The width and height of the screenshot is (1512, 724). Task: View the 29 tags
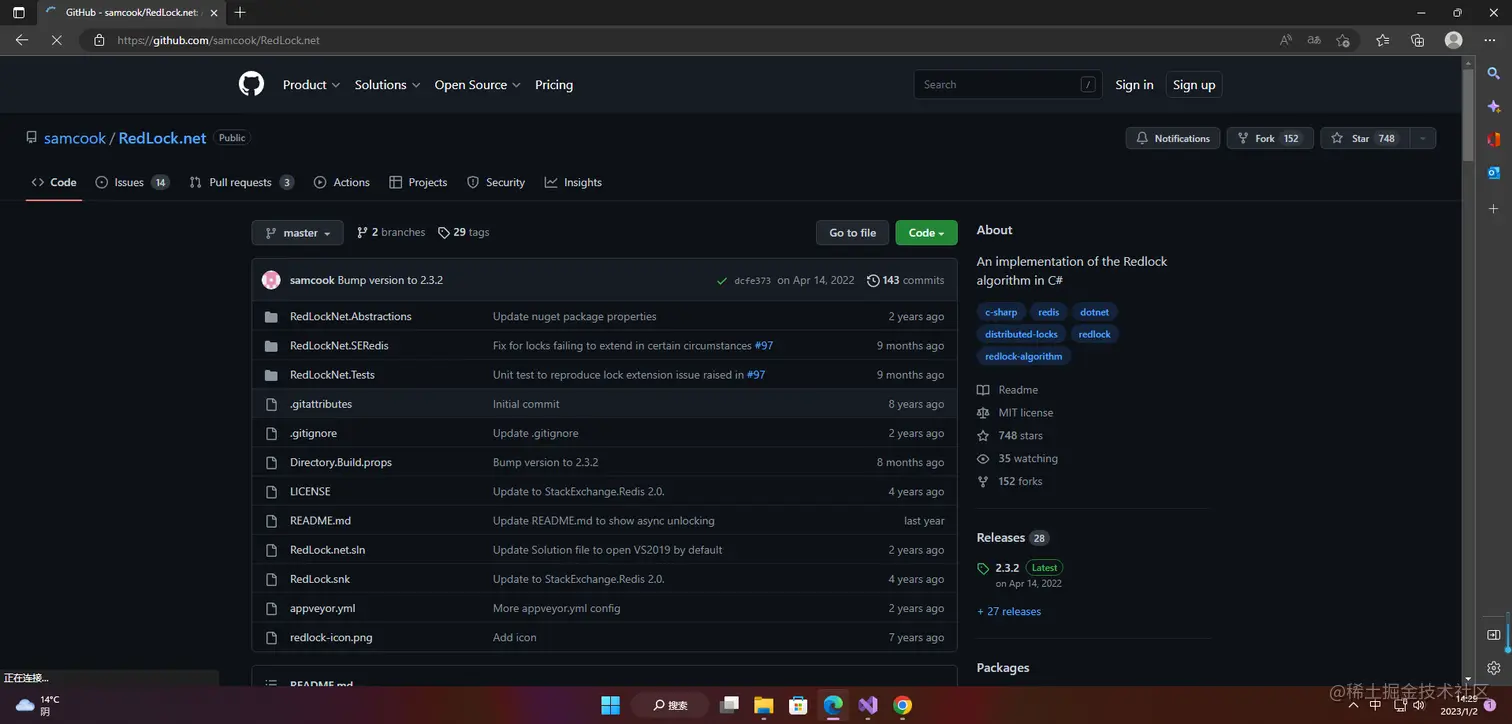[x=463, y=232]
